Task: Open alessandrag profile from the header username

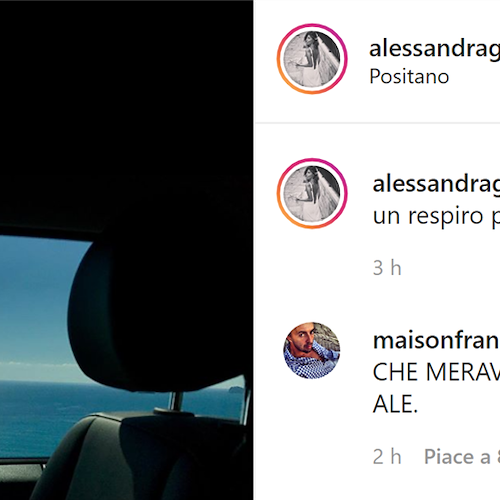Action: click(x=434, y=49)
